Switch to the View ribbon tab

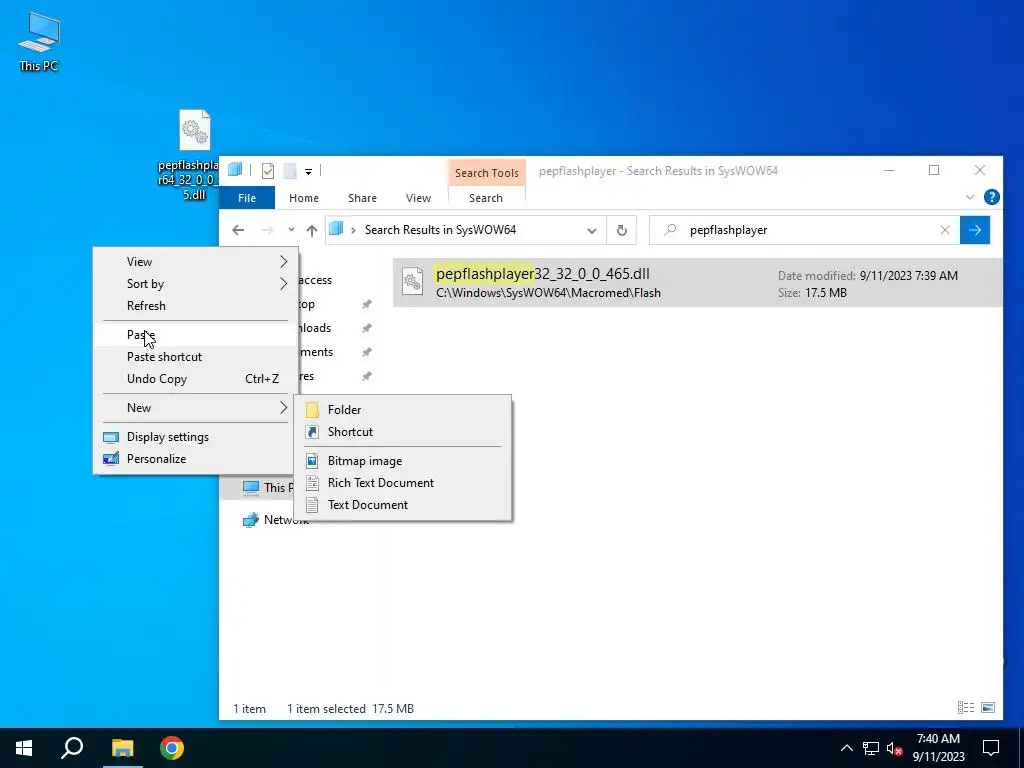418,198
